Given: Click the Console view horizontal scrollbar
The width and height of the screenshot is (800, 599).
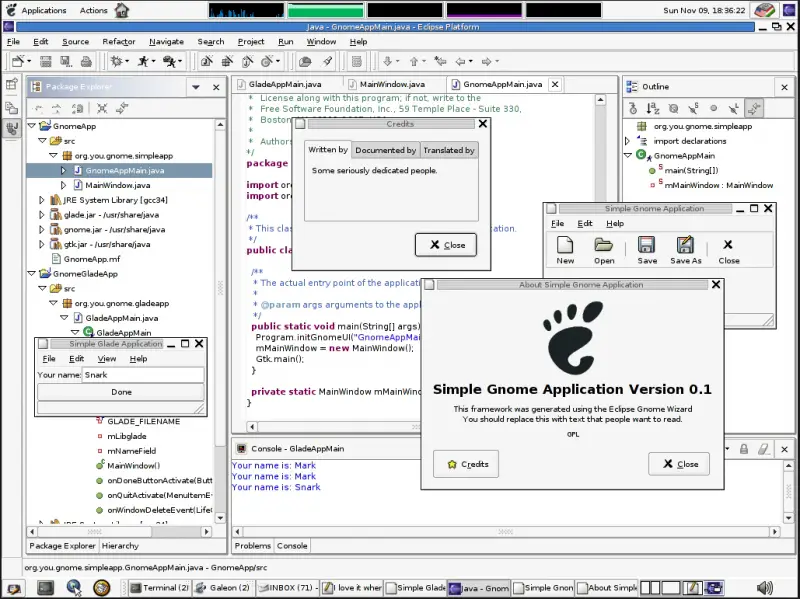Looking at the screenshot, I should (x=506, y=532).
